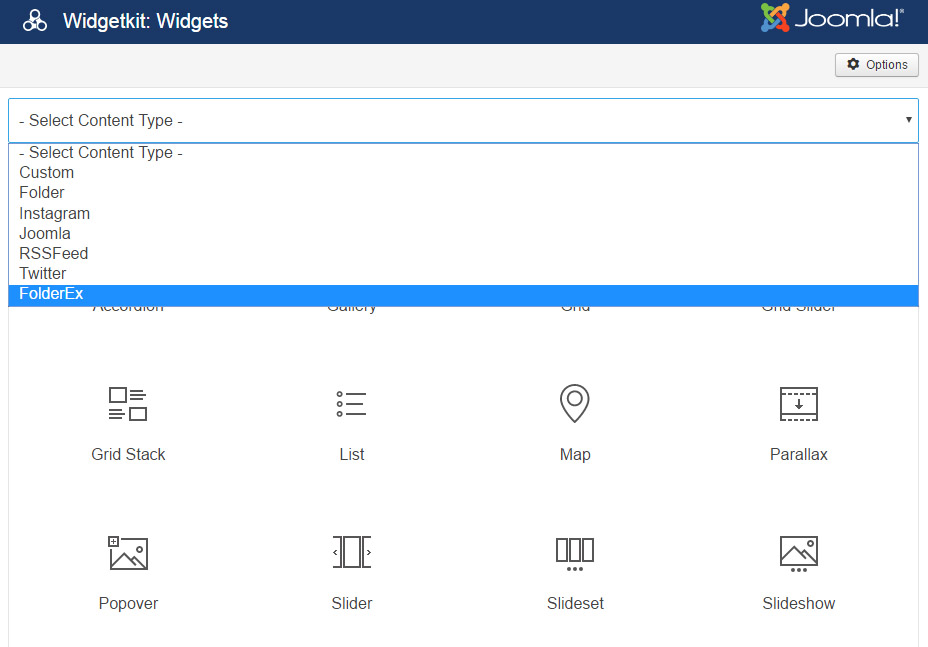
Task: Click the Widgetkit: Widgets page title
Action: click(145, 21)
